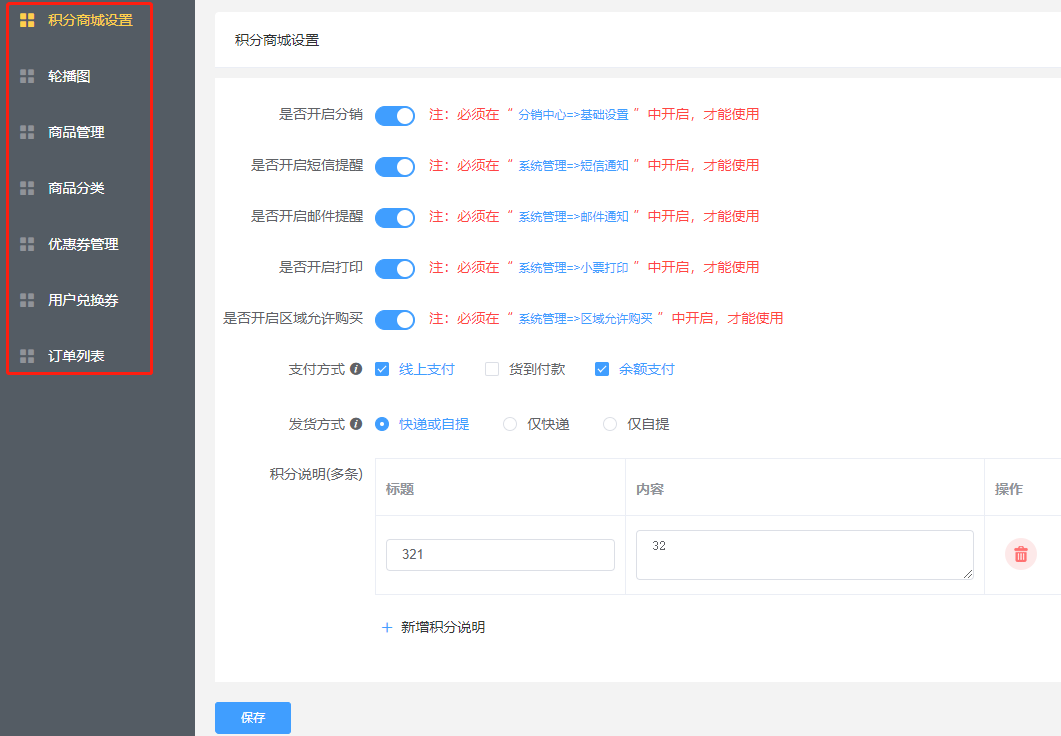Turn off the 是否开启打印 switch
Screen dimensions: 1061x736
pyautogui.click(x=395, y=269)
